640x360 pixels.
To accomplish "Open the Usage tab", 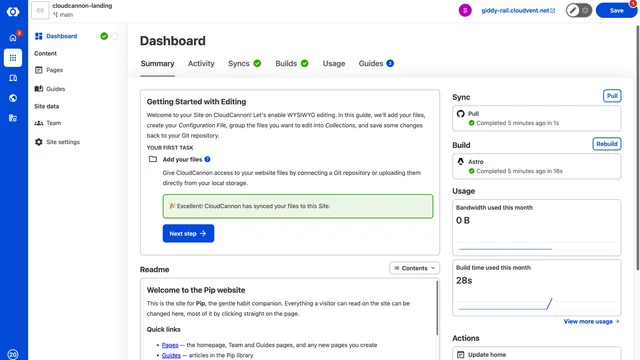I will point(334,64).
